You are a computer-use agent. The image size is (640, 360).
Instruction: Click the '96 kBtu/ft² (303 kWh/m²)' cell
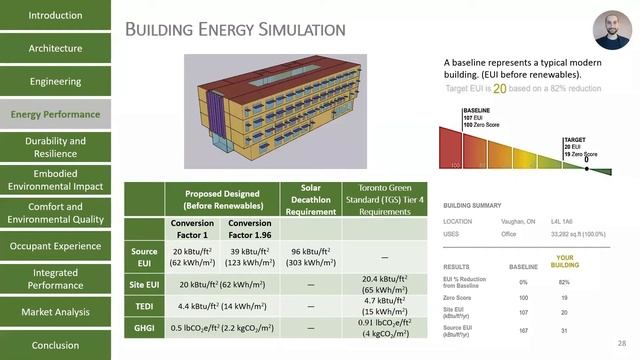click(x=311, y=257)
